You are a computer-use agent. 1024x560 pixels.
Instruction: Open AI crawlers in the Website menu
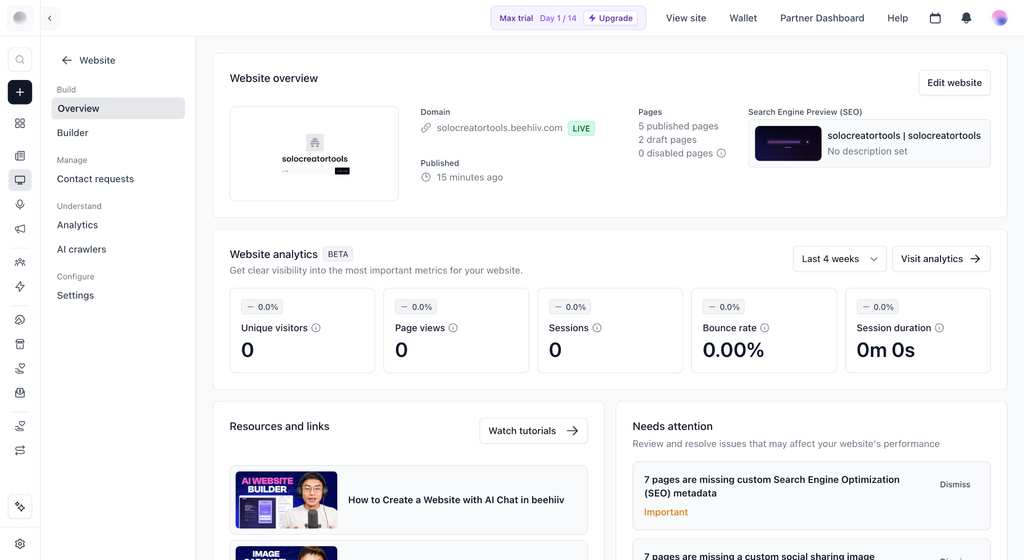82,249
